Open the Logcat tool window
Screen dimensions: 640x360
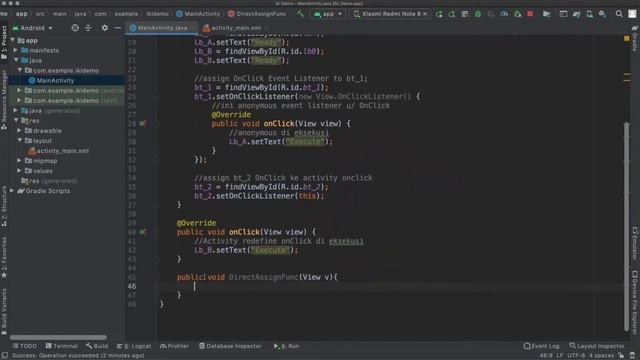point(134,346)
